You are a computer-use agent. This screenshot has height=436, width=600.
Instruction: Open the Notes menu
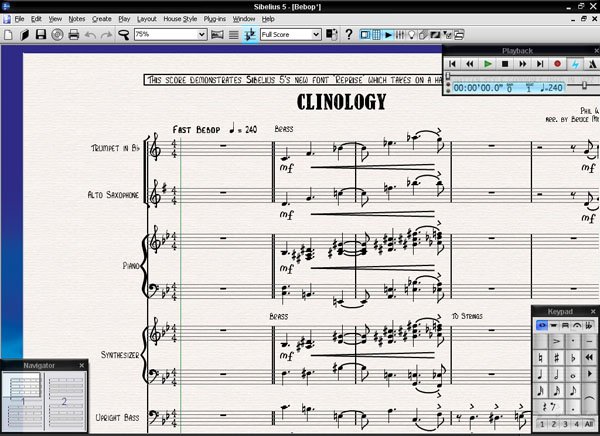pyautogui.click(x=77, y=19)
